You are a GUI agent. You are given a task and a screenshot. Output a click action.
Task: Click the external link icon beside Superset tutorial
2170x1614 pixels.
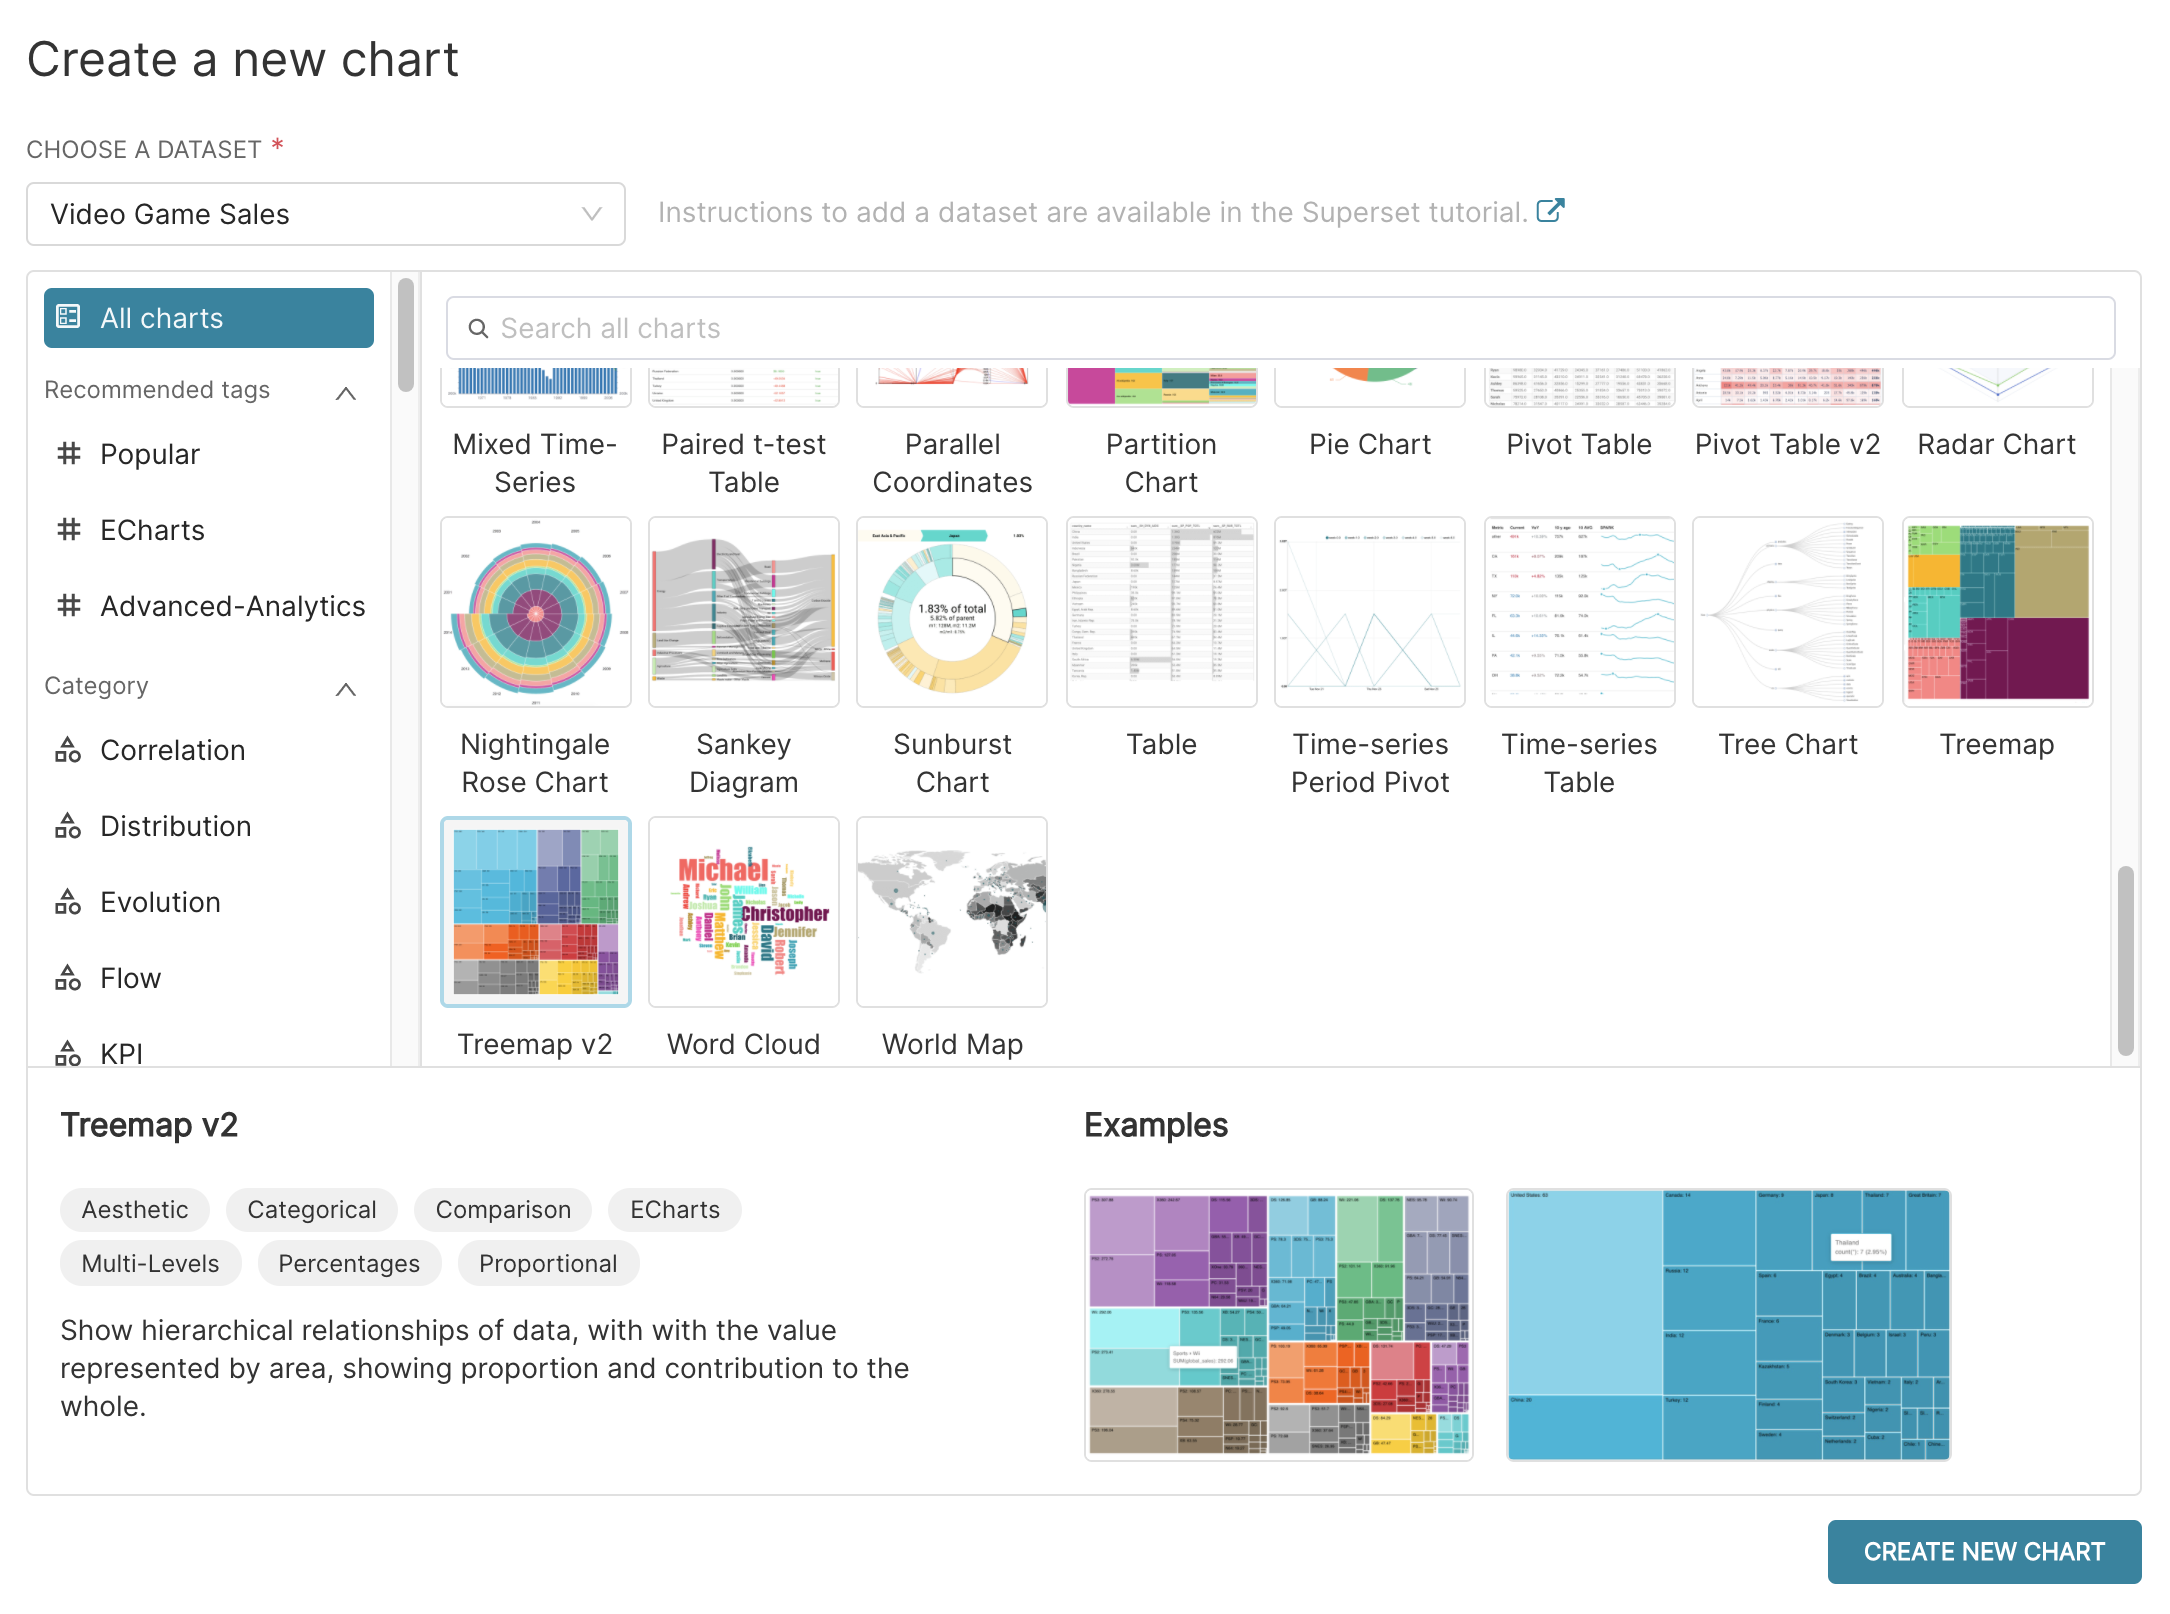click(1550, 211)
